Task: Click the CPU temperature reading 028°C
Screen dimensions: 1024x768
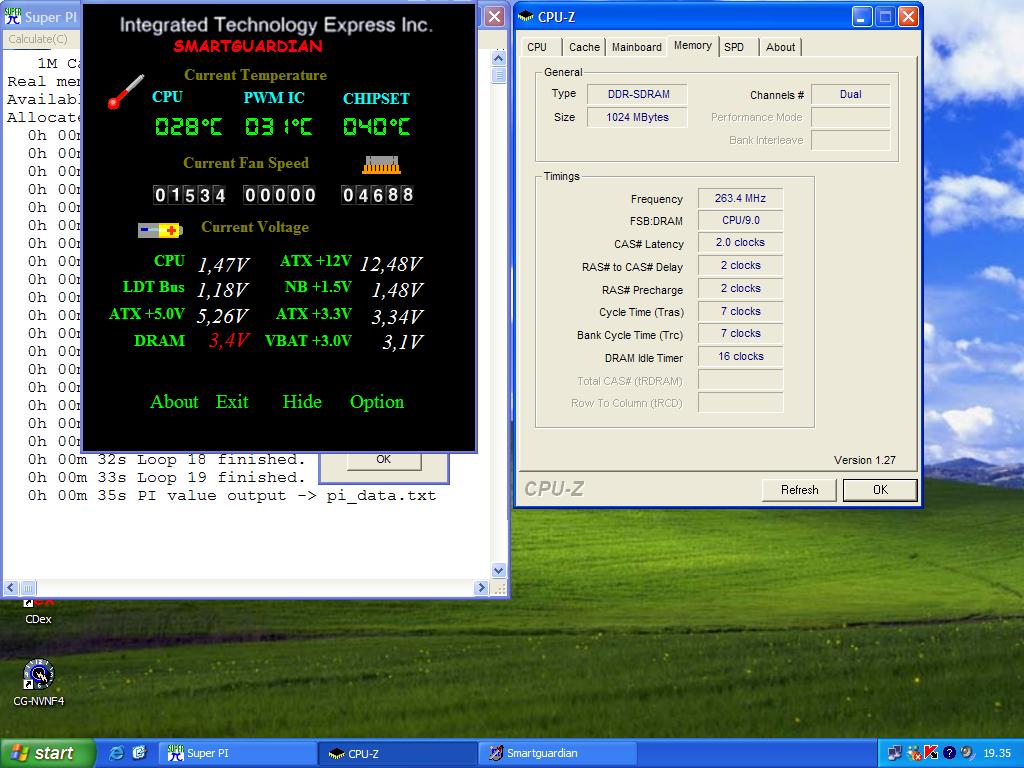Action: pyautogui.click(x=189, y=126)
